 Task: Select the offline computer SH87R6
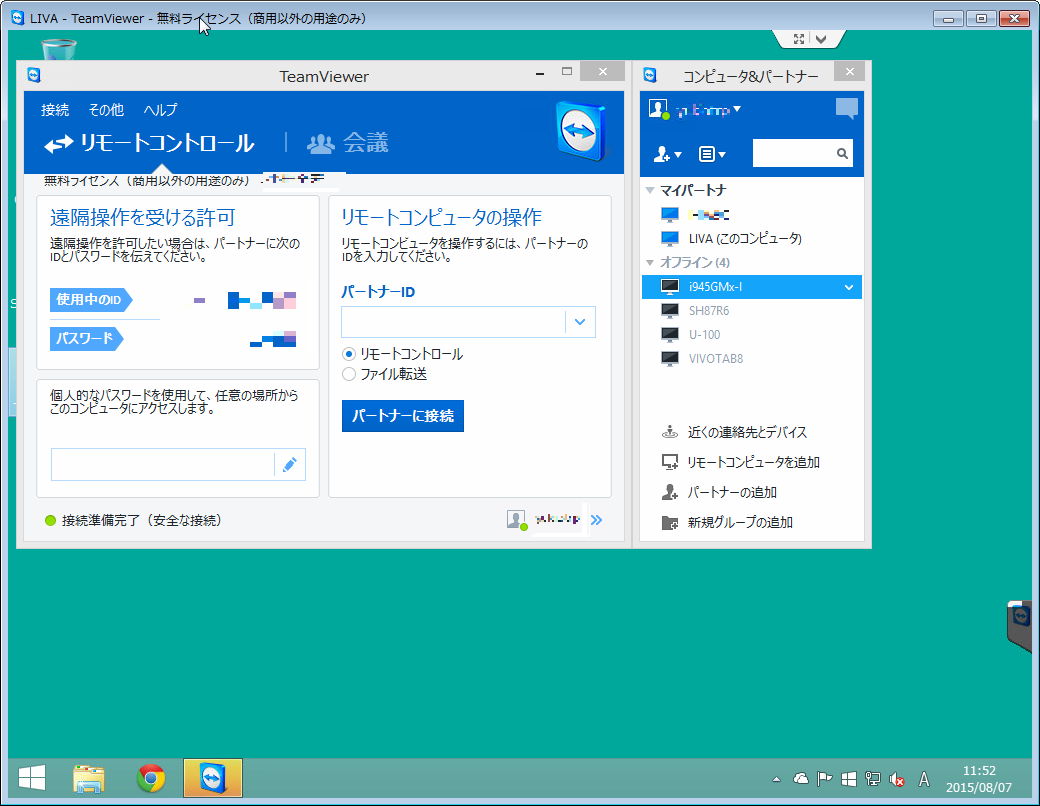click(x=708, y=310)
